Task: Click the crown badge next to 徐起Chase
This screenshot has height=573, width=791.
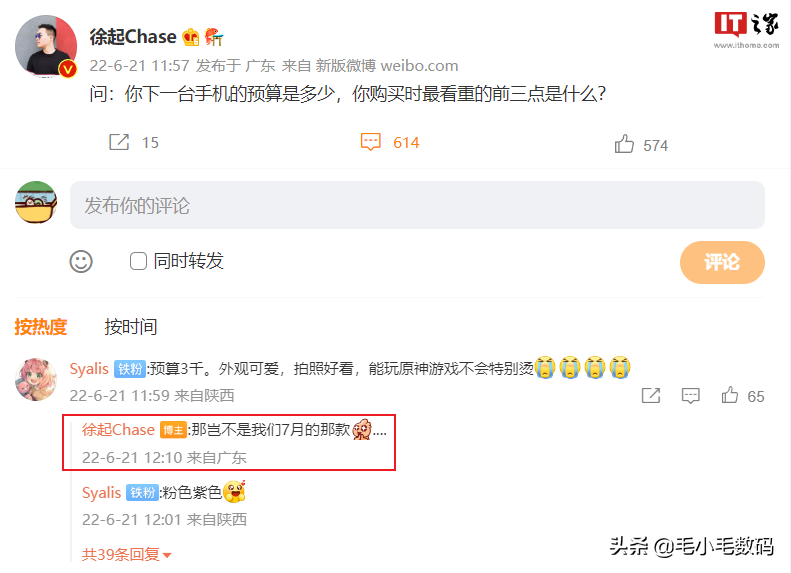Action: pos(191,37)
